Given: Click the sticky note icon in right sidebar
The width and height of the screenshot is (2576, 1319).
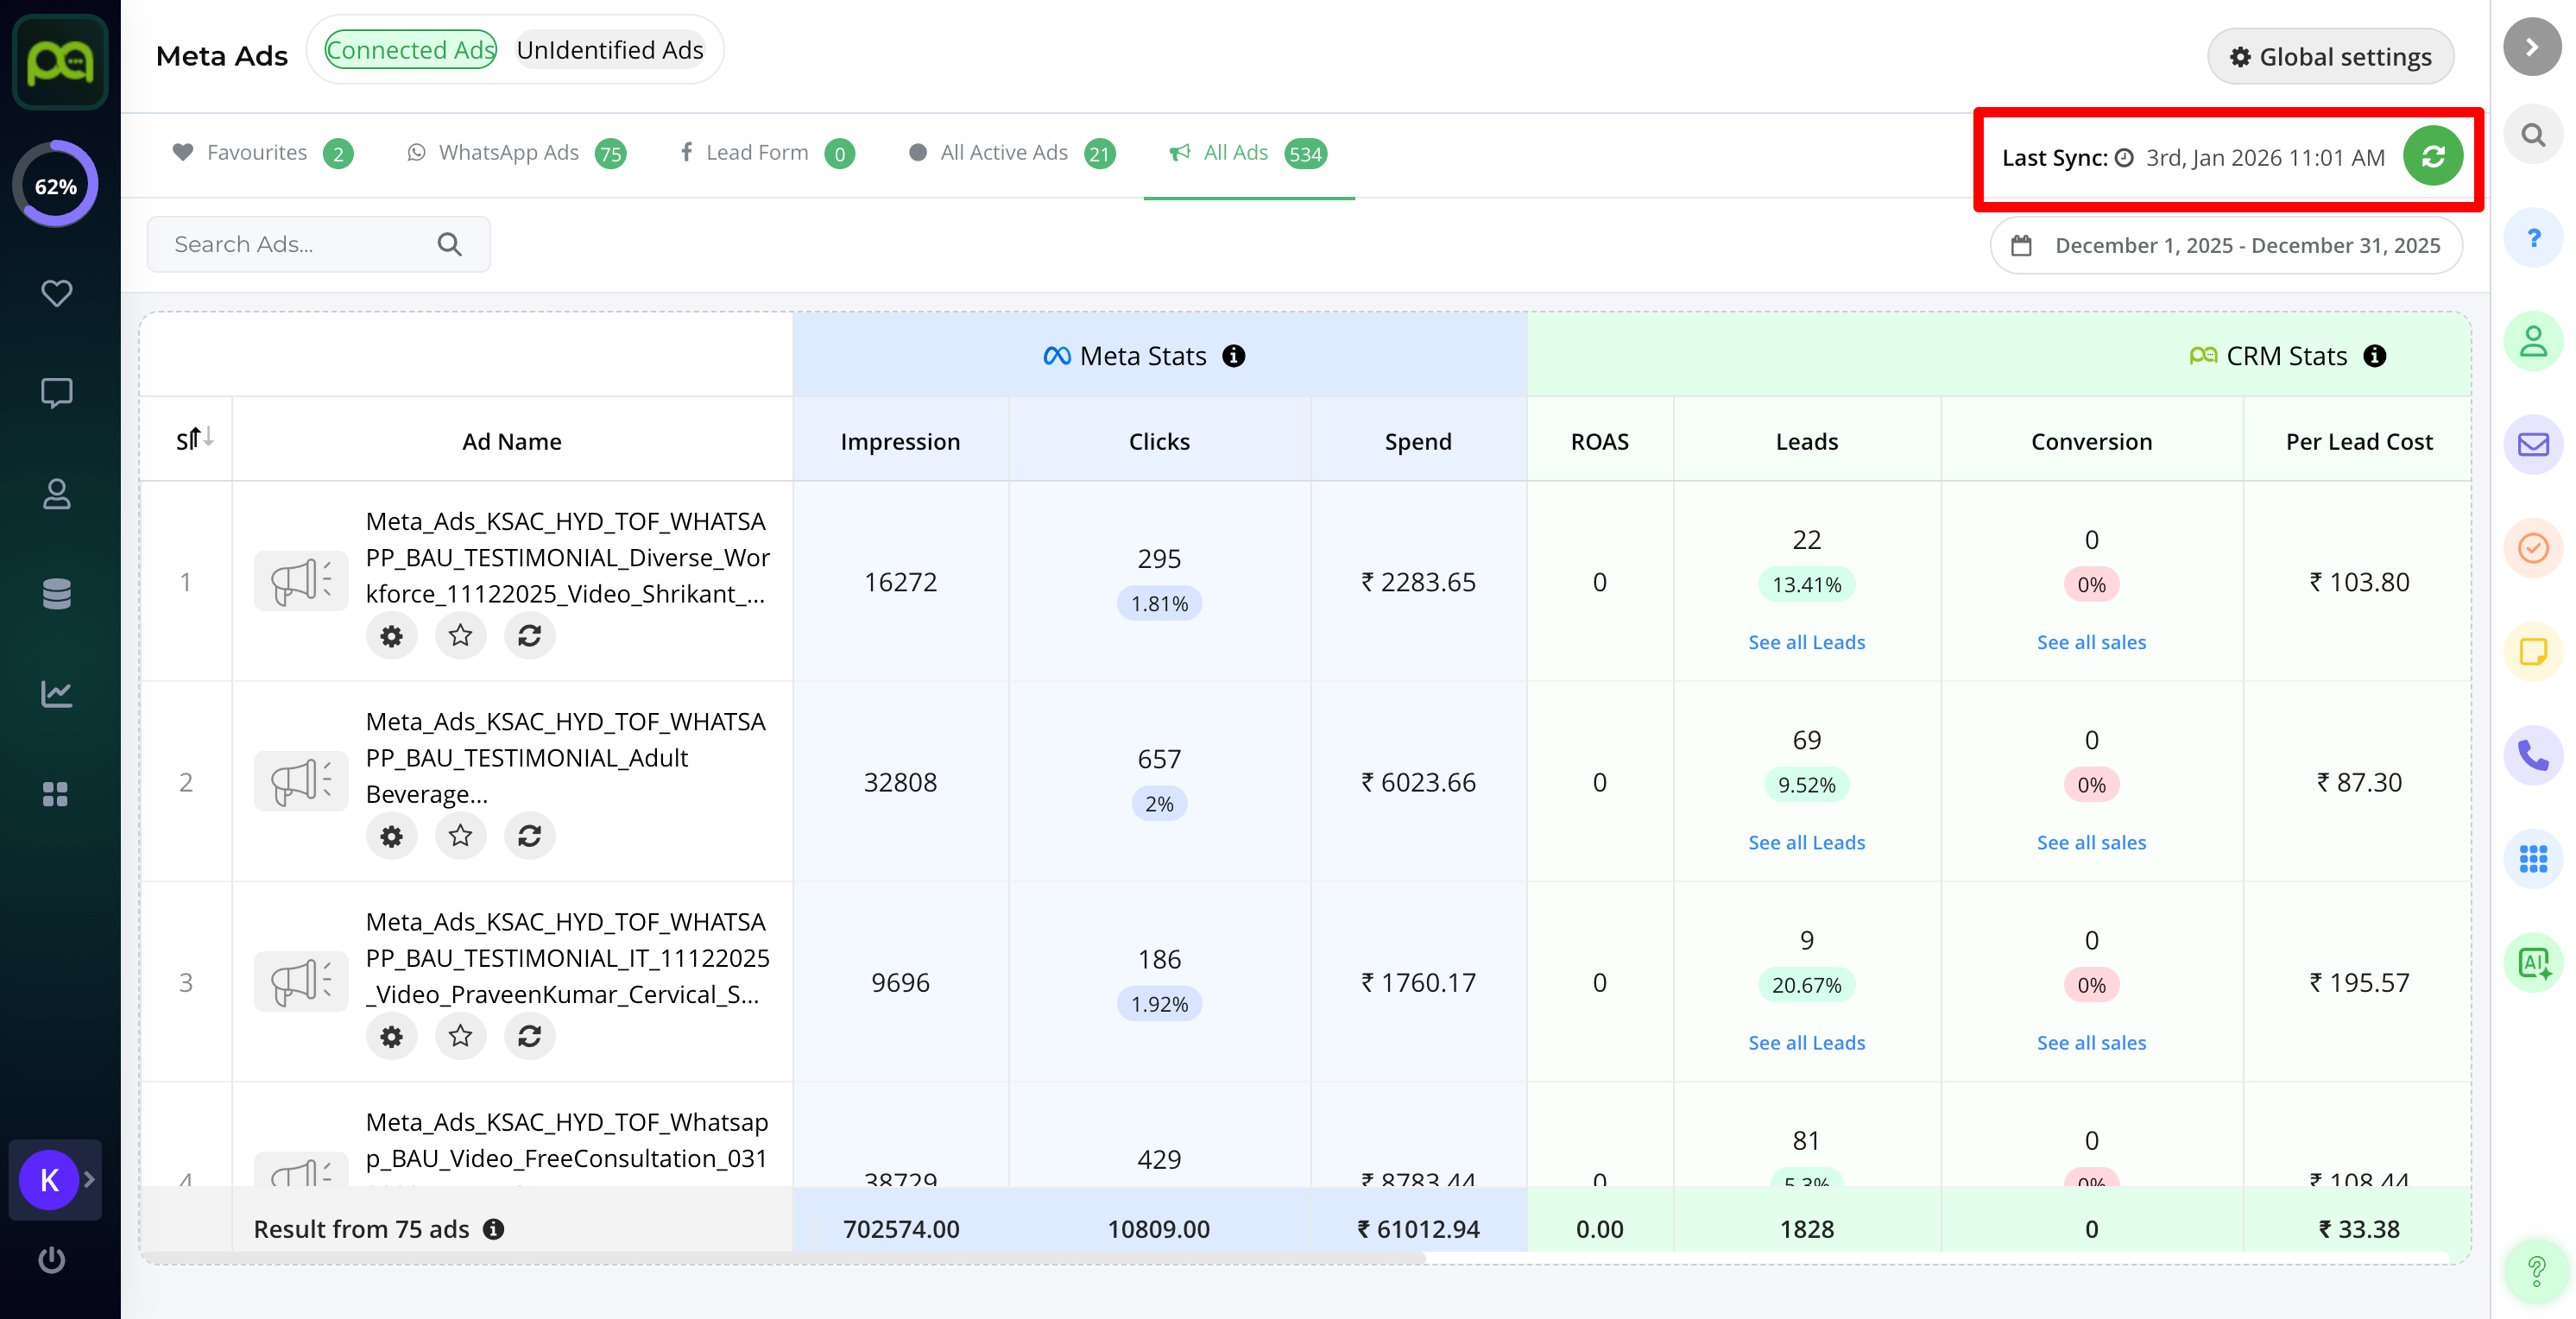Looking at the screenshot, I should coord(2532,652).
